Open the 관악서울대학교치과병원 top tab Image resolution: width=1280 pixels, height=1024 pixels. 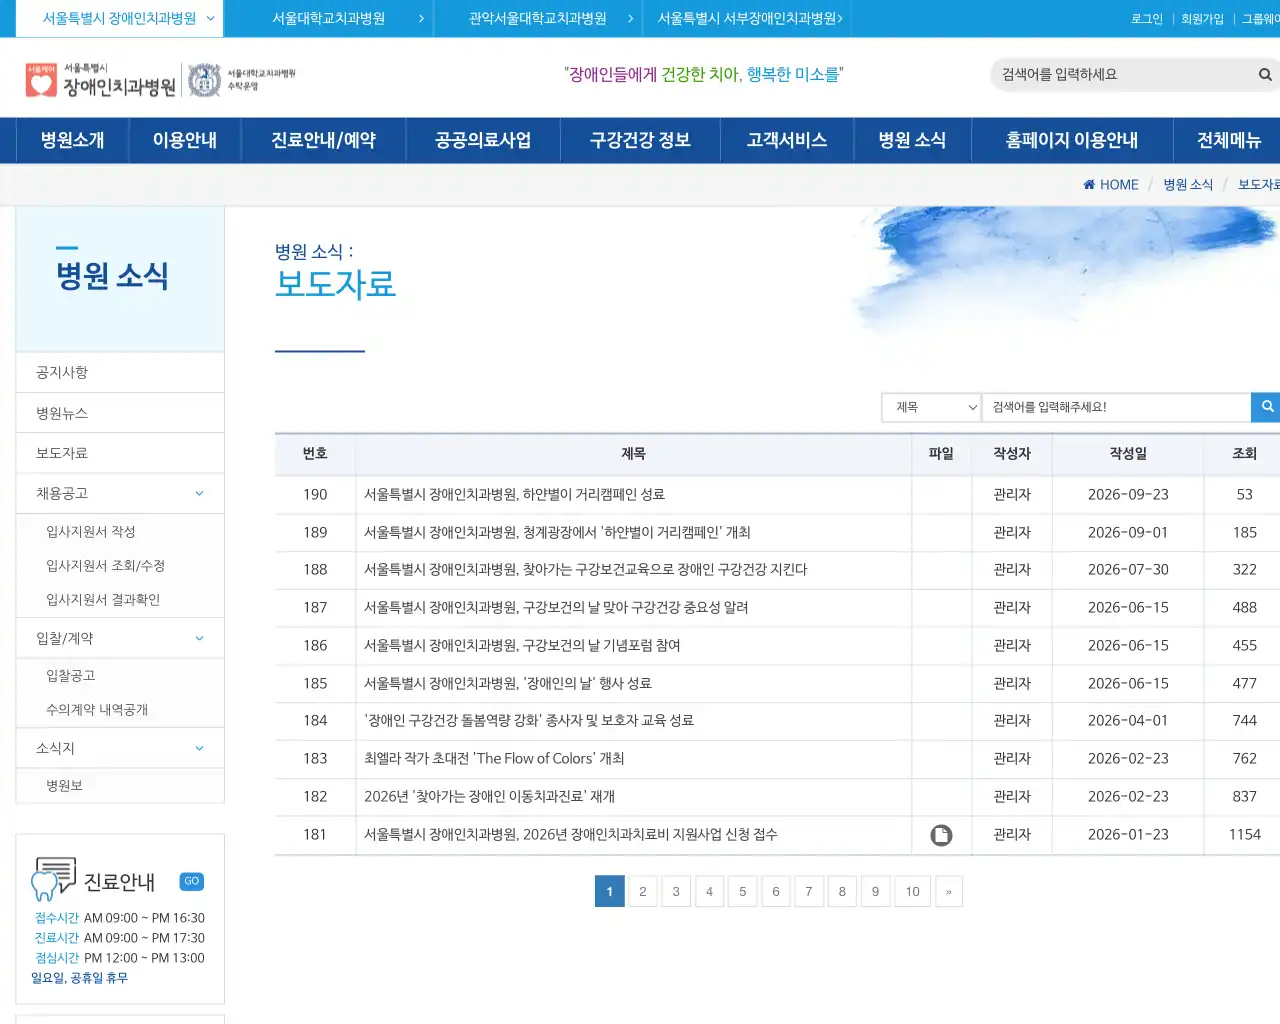[x=538, y=19]
